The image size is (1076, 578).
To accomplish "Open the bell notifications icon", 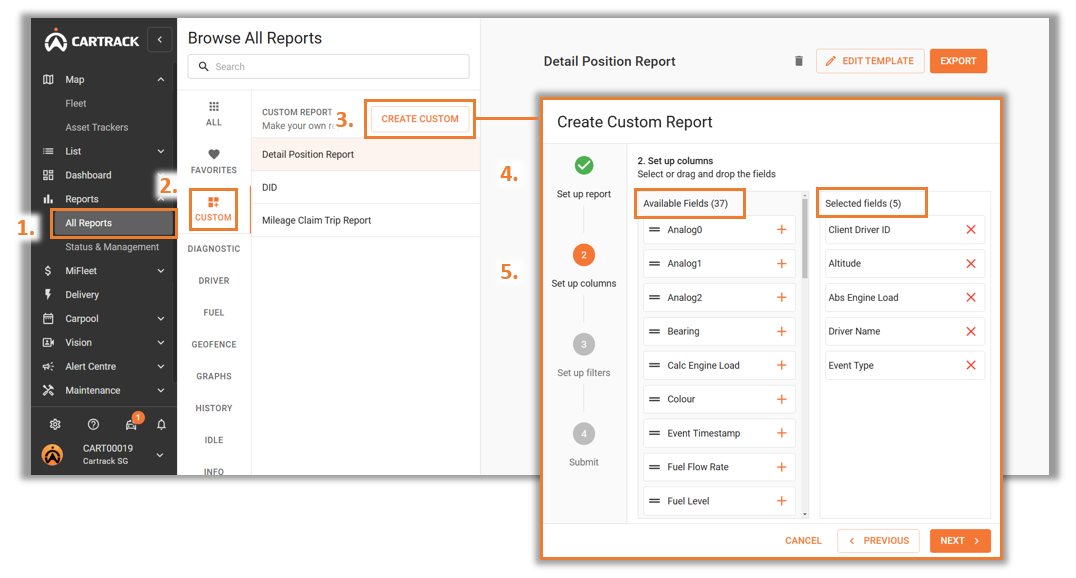I will [x=161, y=424].
